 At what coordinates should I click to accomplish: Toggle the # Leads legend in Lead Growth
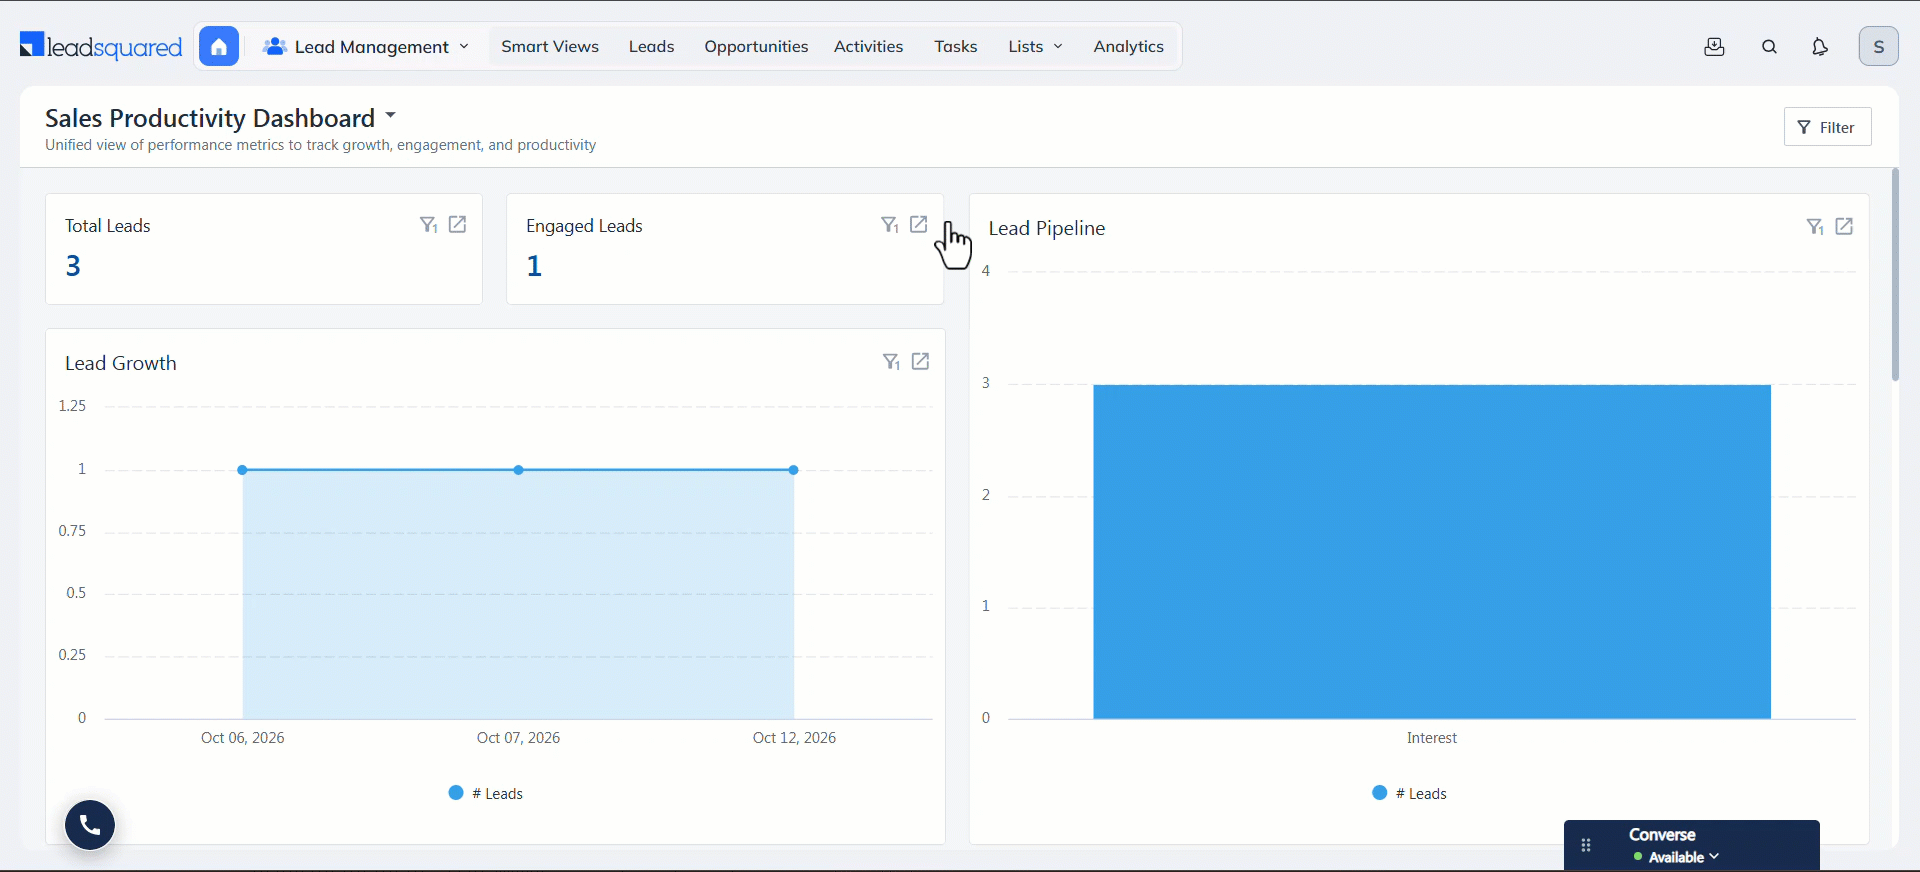tap(486, 793)
